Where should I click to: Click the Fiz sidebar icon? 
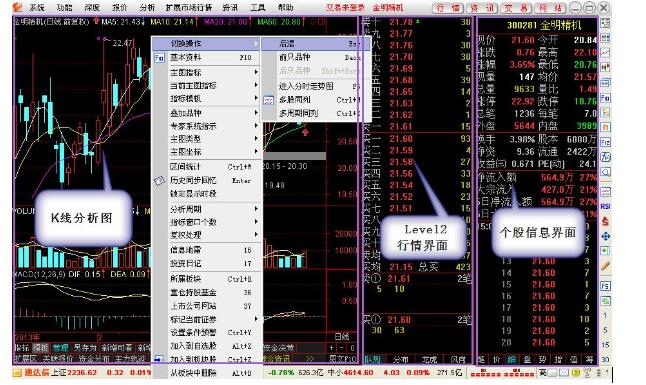coord(605,142)
